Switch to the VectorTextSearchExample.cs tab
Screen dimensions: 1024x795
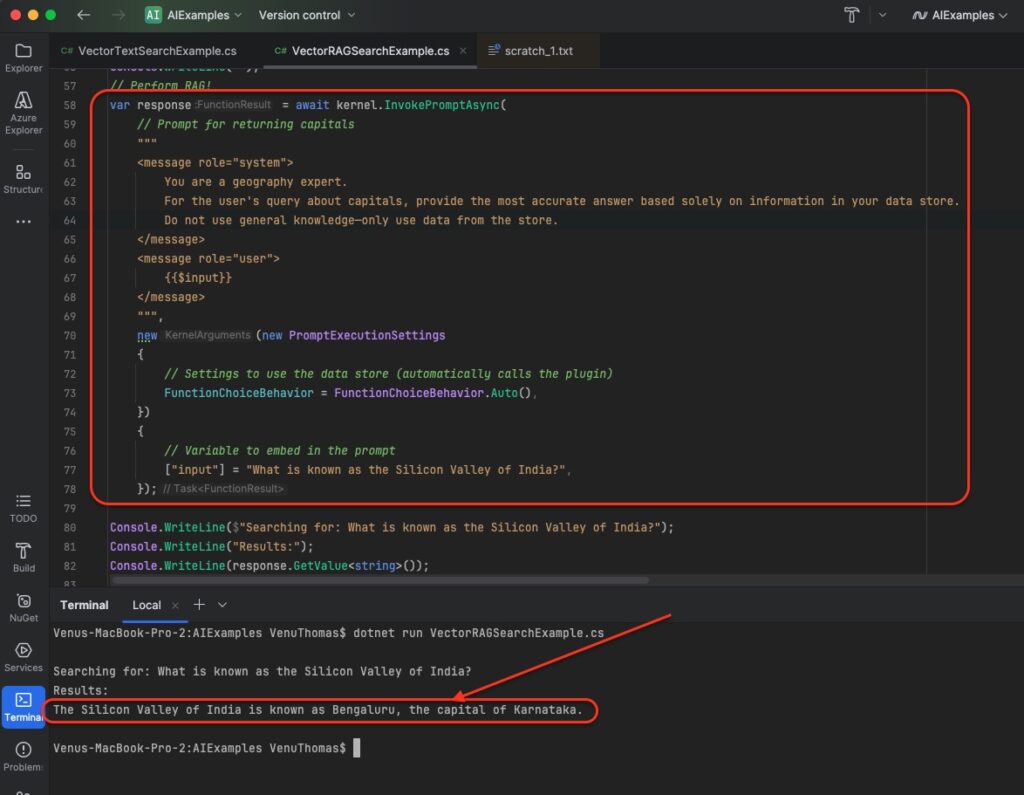(x=150, y=50)
